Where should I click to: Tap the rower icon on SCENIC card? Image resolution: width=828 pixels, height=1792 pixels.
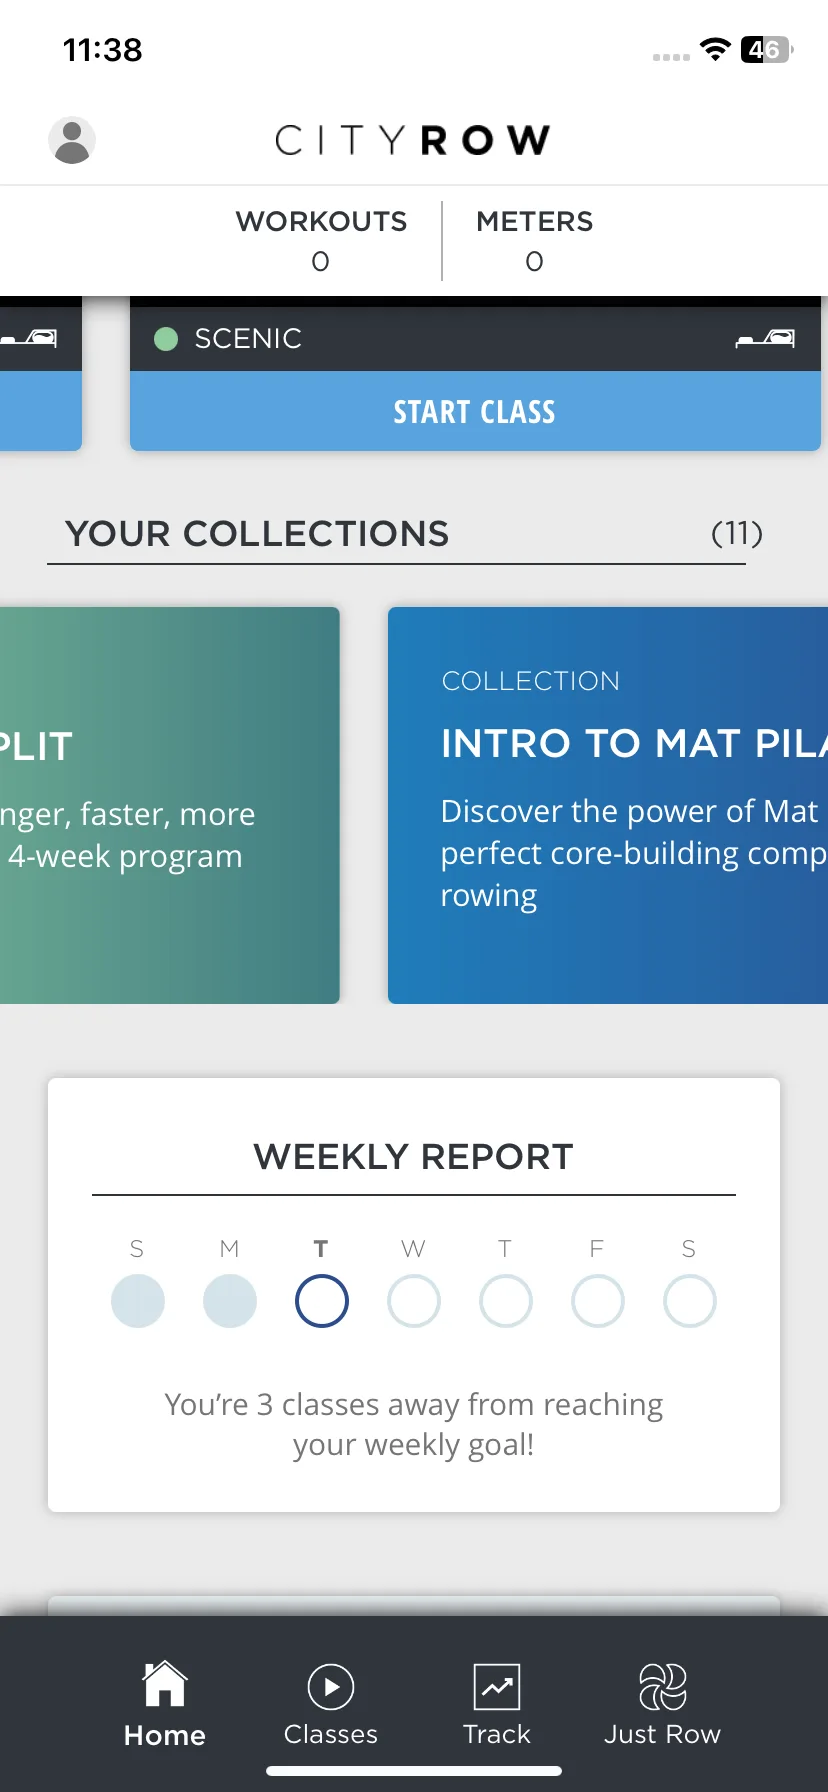(x=766, y=339)
